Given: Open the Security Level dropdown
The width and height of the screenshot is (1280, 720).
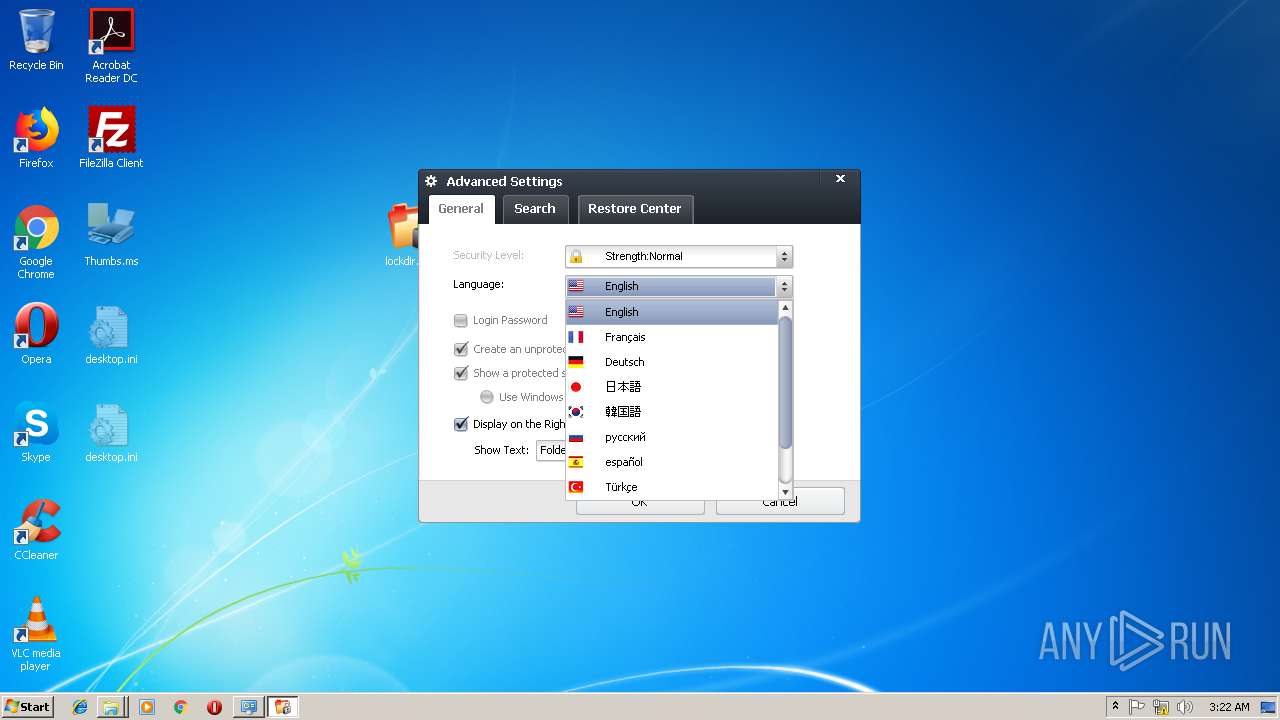Looking at the screenshot, I should 679,257.
